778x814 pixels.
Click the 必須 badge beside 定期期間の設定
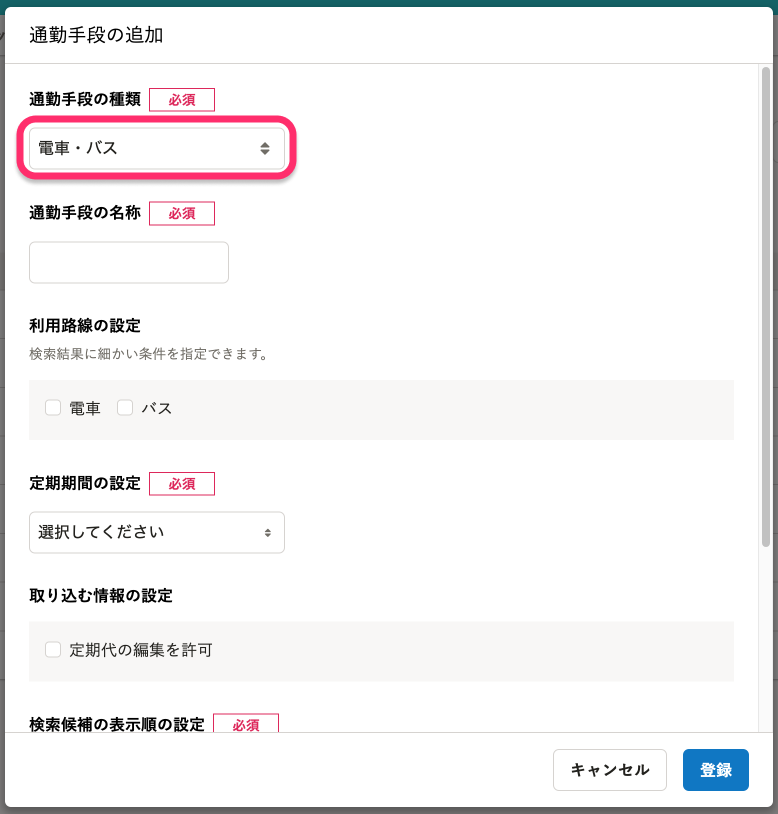[182, 484]
